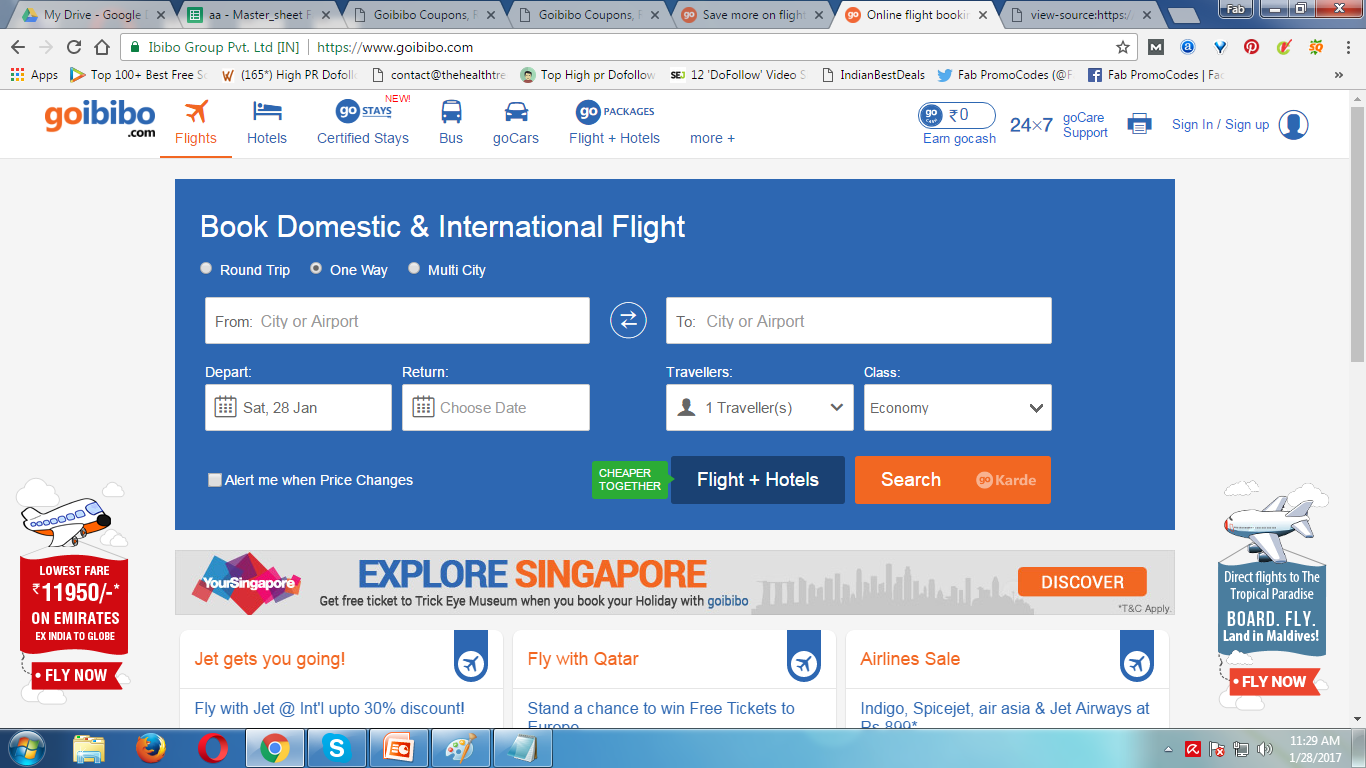Screen dimensions: 1366x768
Task: Click DISCOVER on Singapore banner
Action: coord(1082,582)
